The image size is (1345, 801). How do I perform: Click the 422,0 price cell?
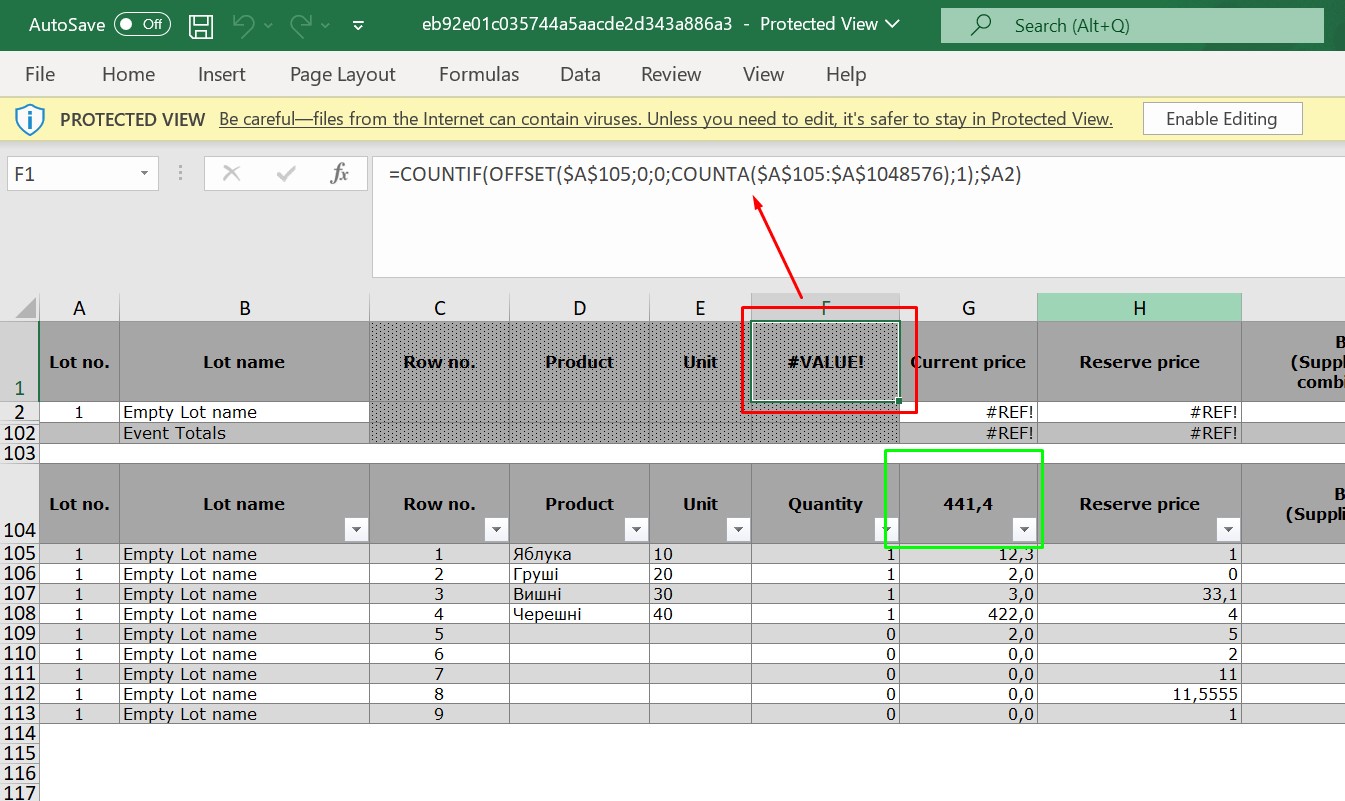point(968,614)
